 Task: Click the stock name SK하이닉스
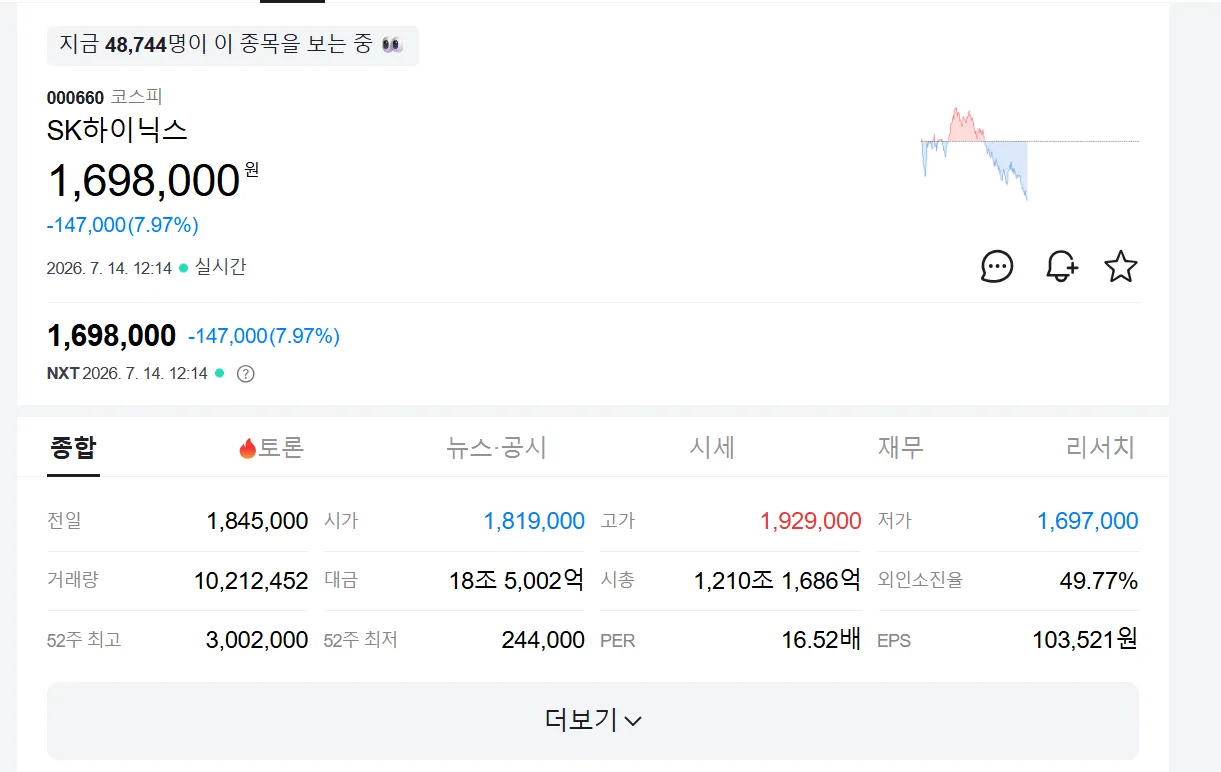(117, 129)
